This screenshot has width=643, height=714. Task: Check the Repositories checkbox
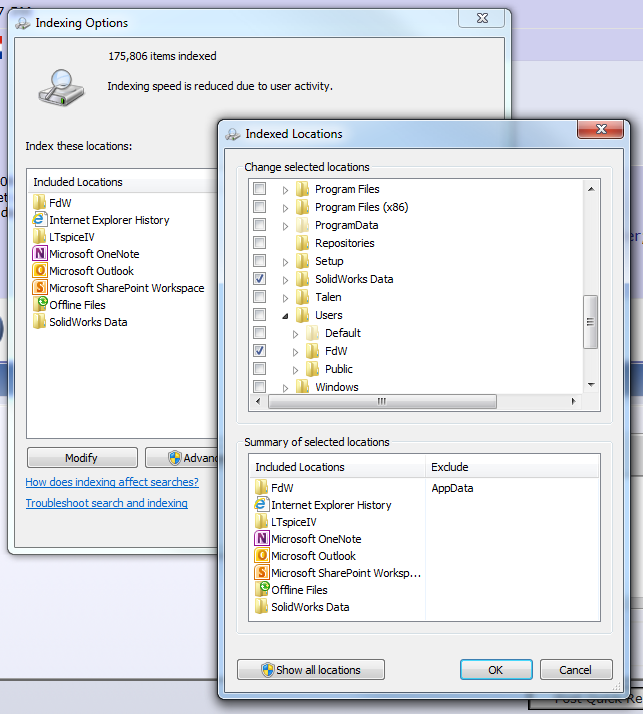(260, 243)
